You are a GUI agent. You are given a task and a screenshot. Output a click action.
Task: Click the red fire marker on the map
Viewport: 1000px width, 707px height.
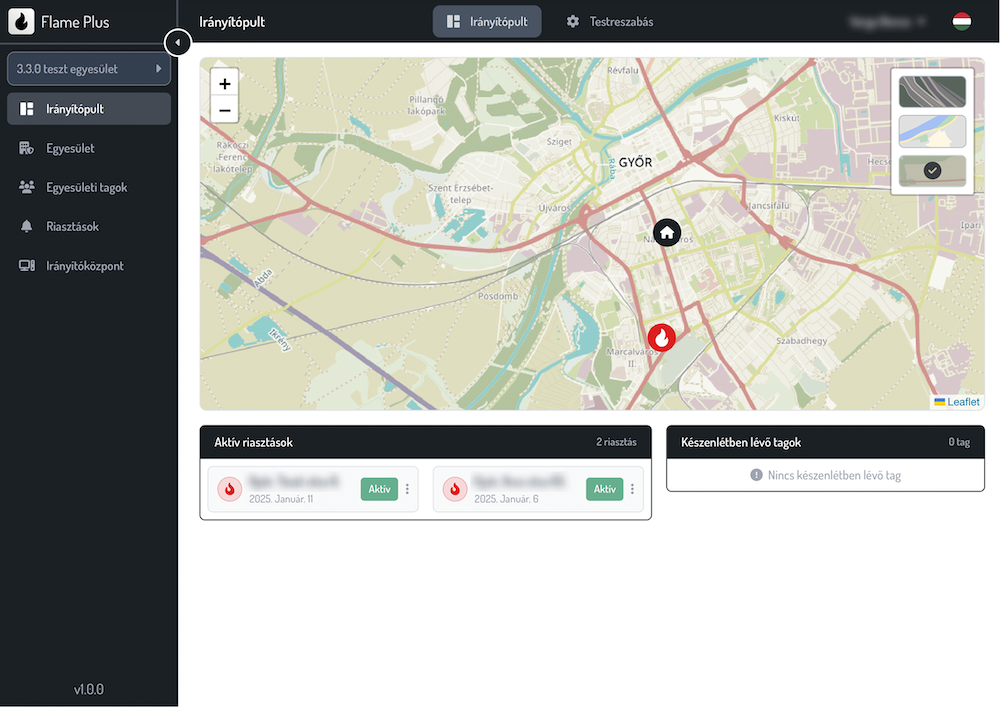click(661, 338)
